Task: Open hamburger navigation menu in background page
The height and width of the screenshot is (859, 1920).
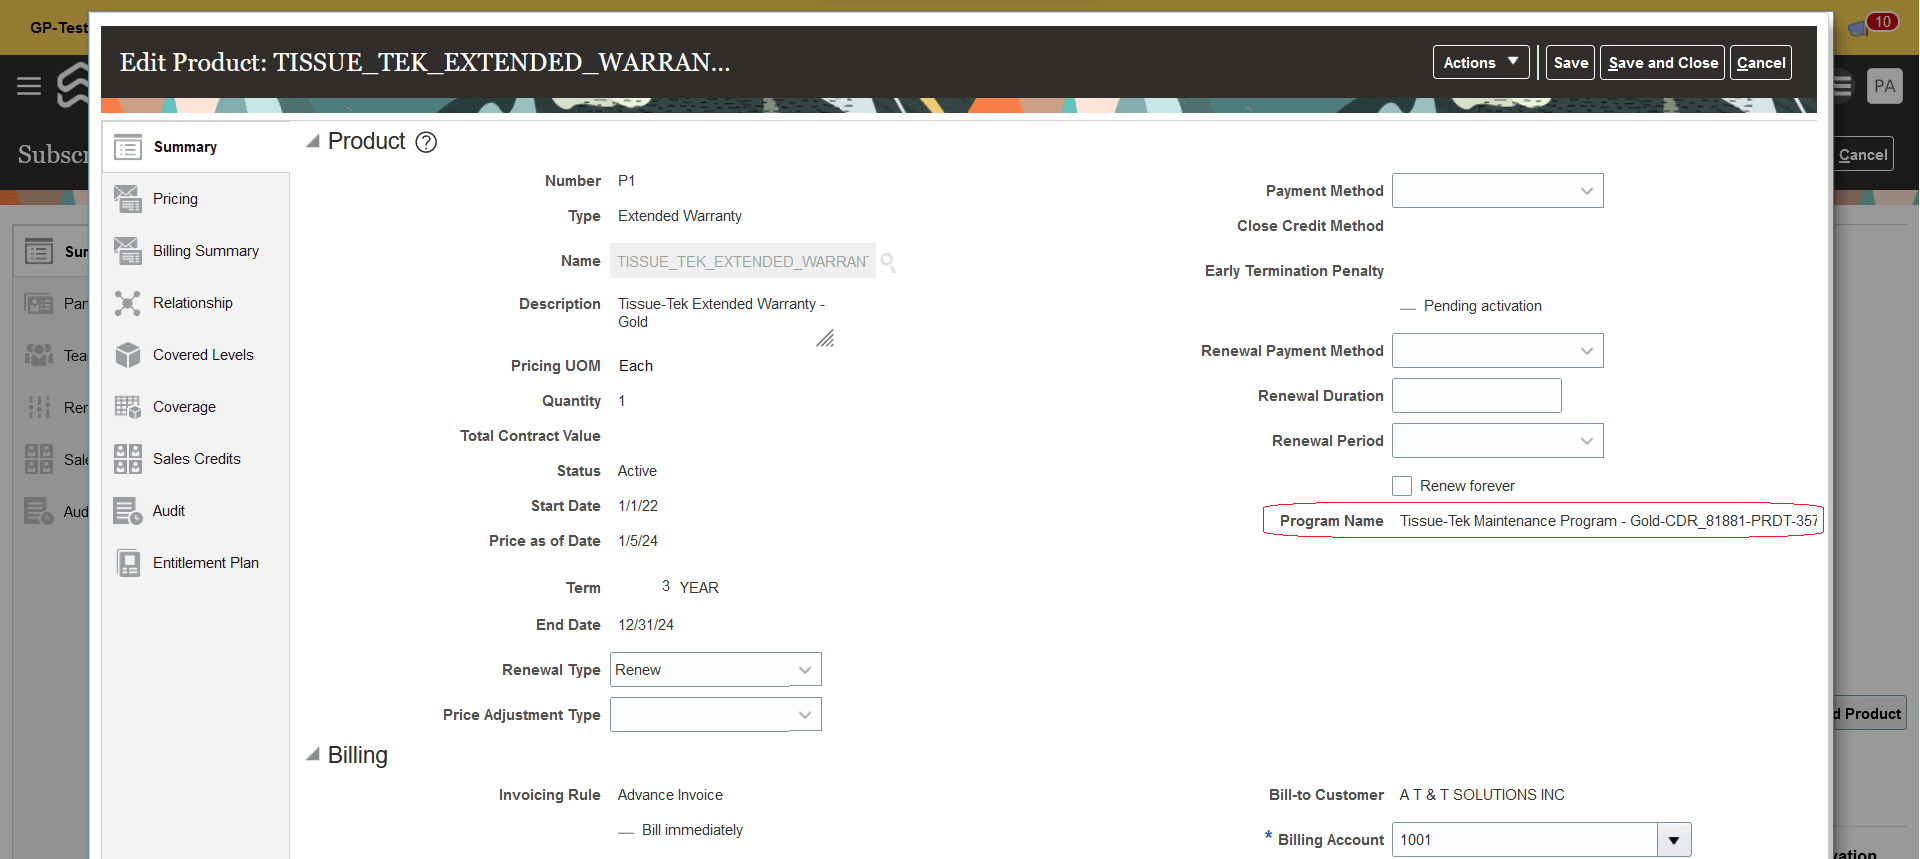Action: (29, 86)
